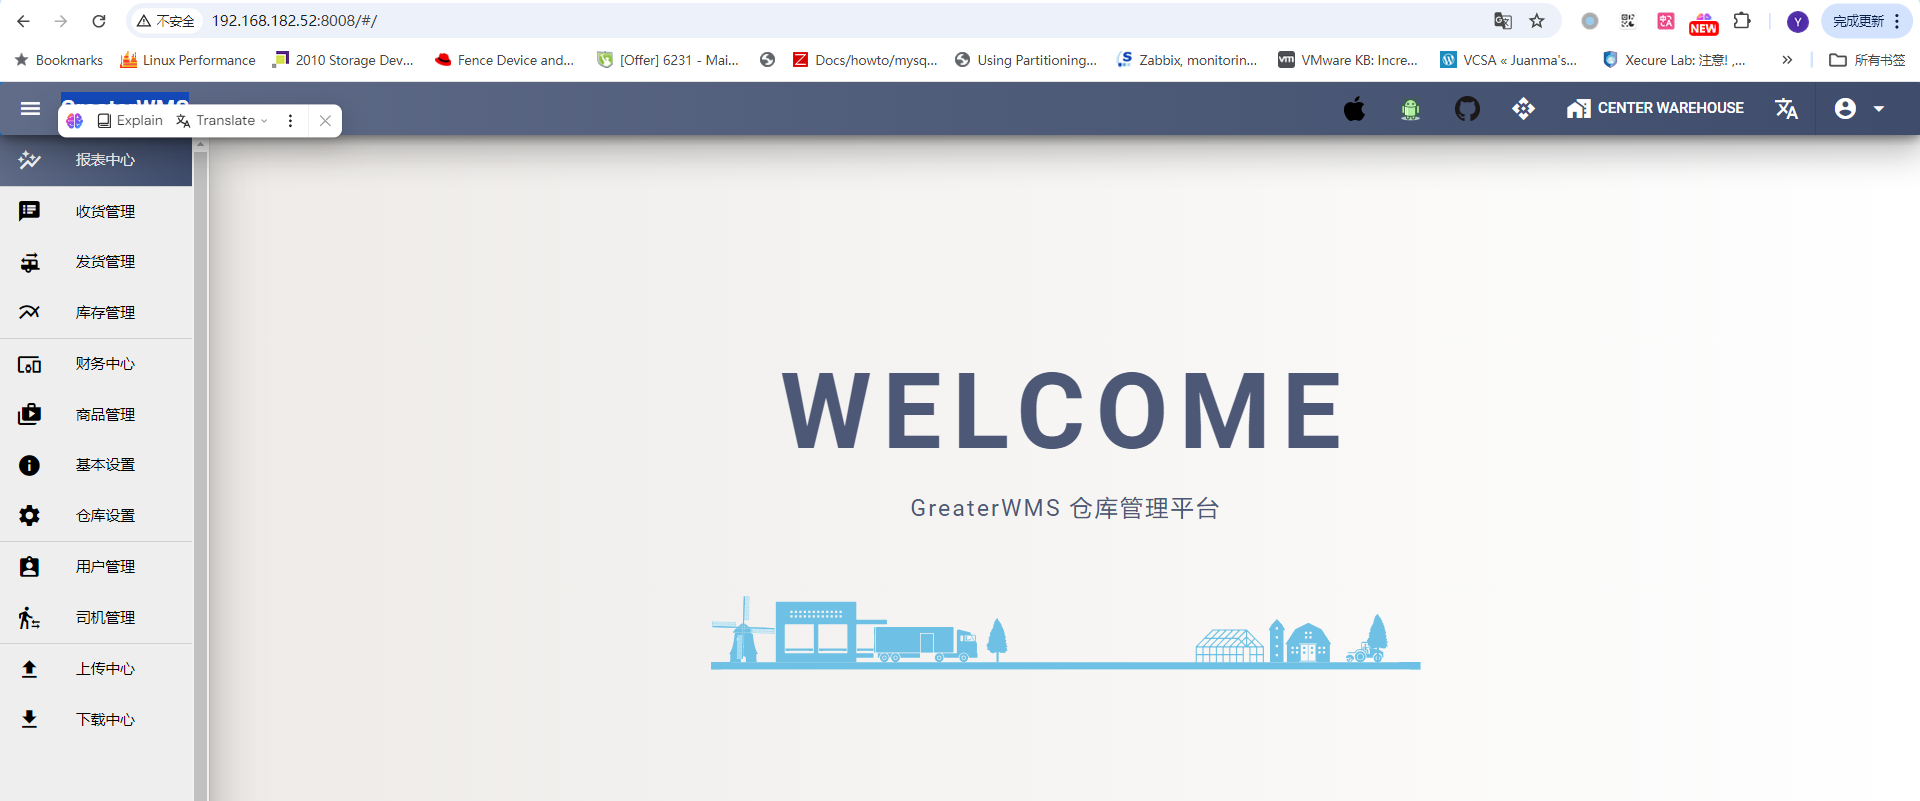Reload the page

(x=99, y=21)
